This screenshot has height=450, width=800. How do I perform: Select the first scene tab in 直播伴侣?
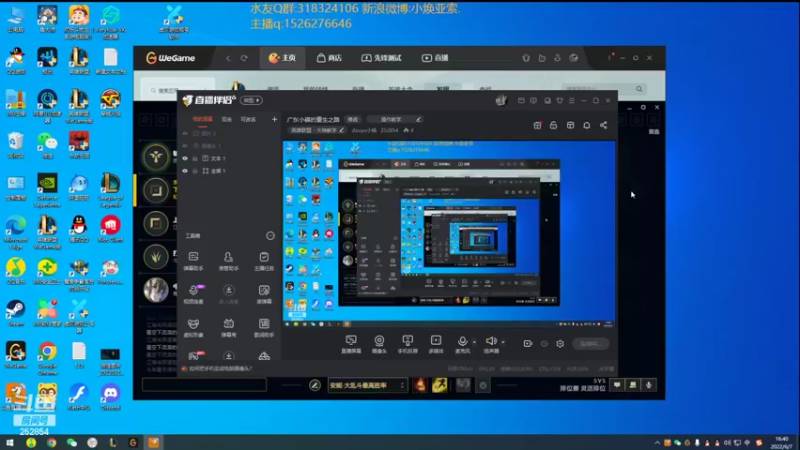203,119
